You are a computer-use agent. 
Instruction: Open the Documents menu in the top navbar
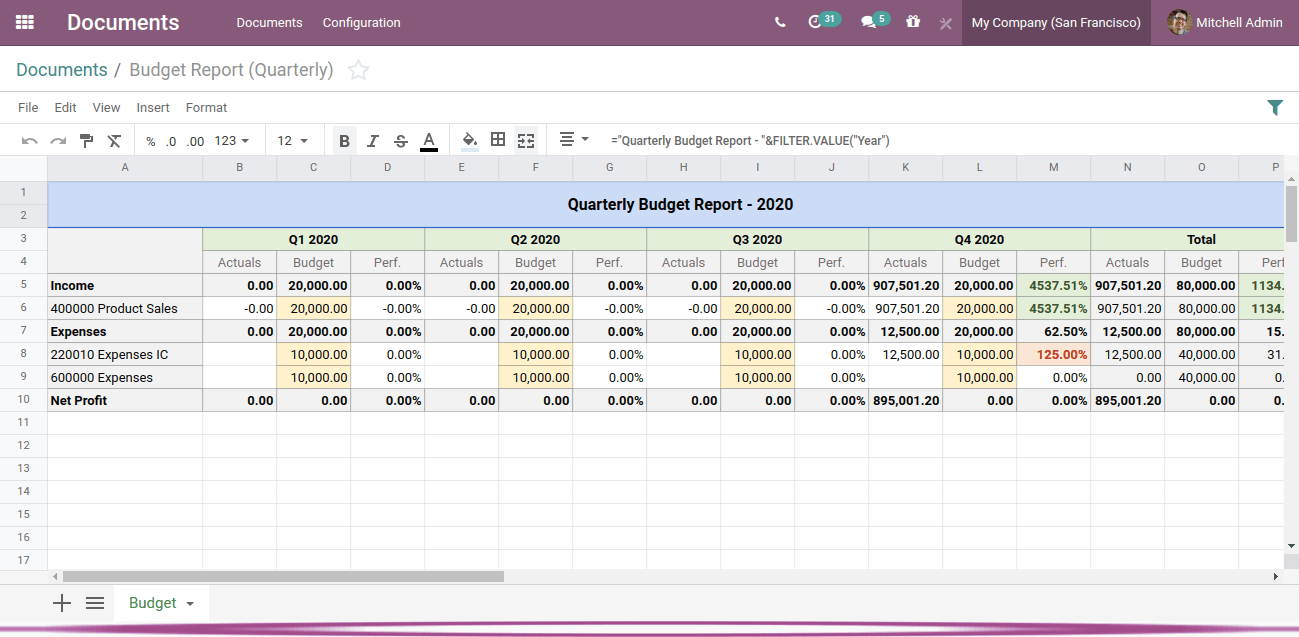click(x=269, y=22)
